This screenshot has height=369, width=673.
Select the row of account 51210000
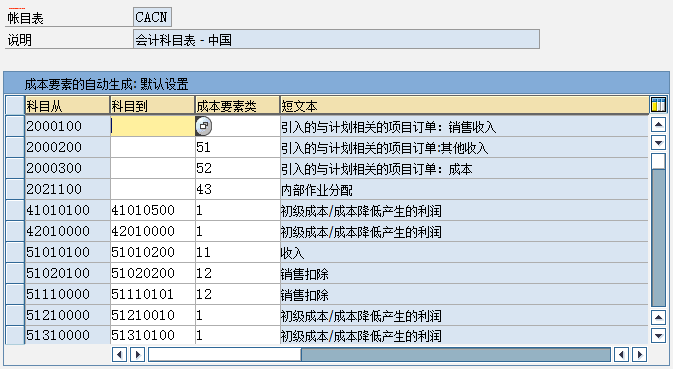click(x=15, y=315)
